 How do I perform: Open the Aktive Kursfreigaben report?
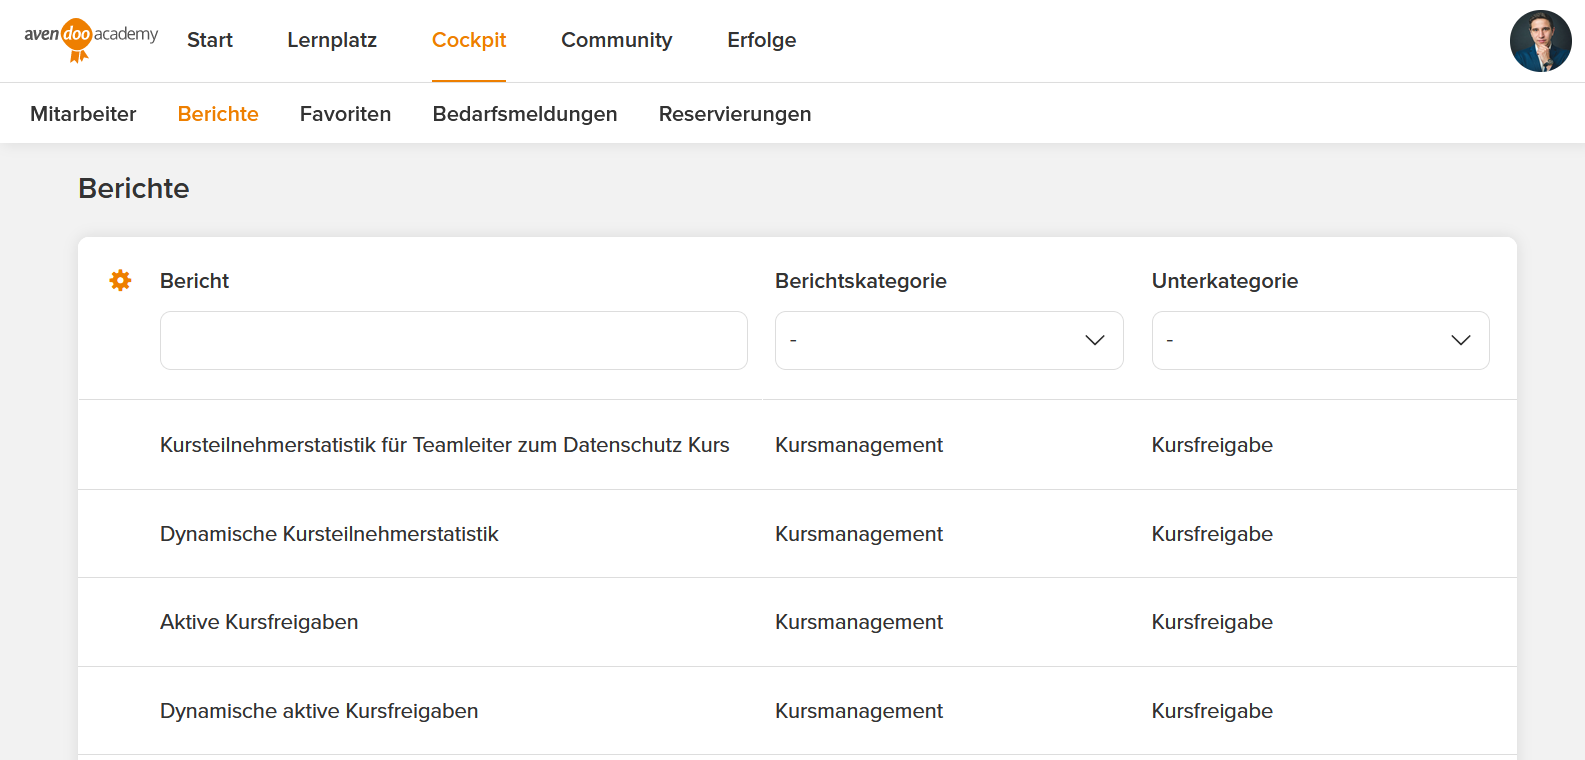click(259, 622)
